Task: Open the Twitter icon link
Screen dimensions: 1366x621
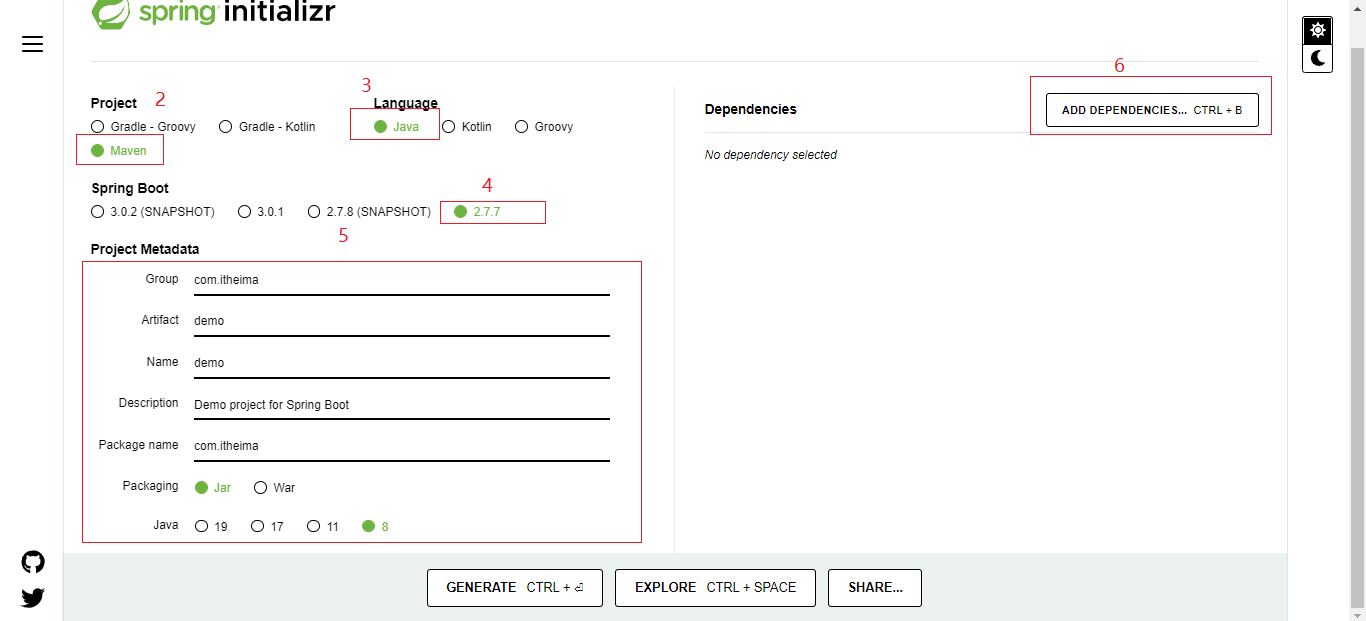Action: click(x=33, y=598)
